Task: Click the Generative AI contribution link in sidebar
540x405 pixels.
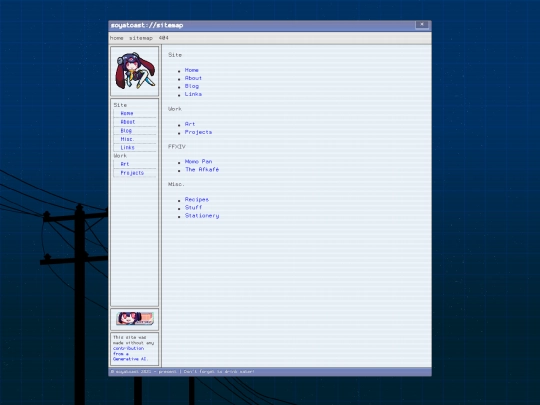Action: 130,354
